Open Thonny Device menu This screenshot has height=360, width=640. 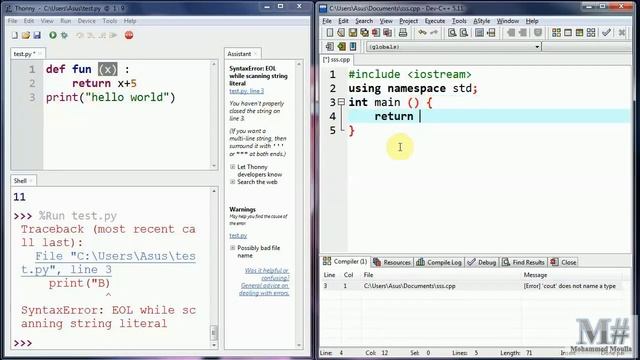pyautogui.click(x=87, y=21)
